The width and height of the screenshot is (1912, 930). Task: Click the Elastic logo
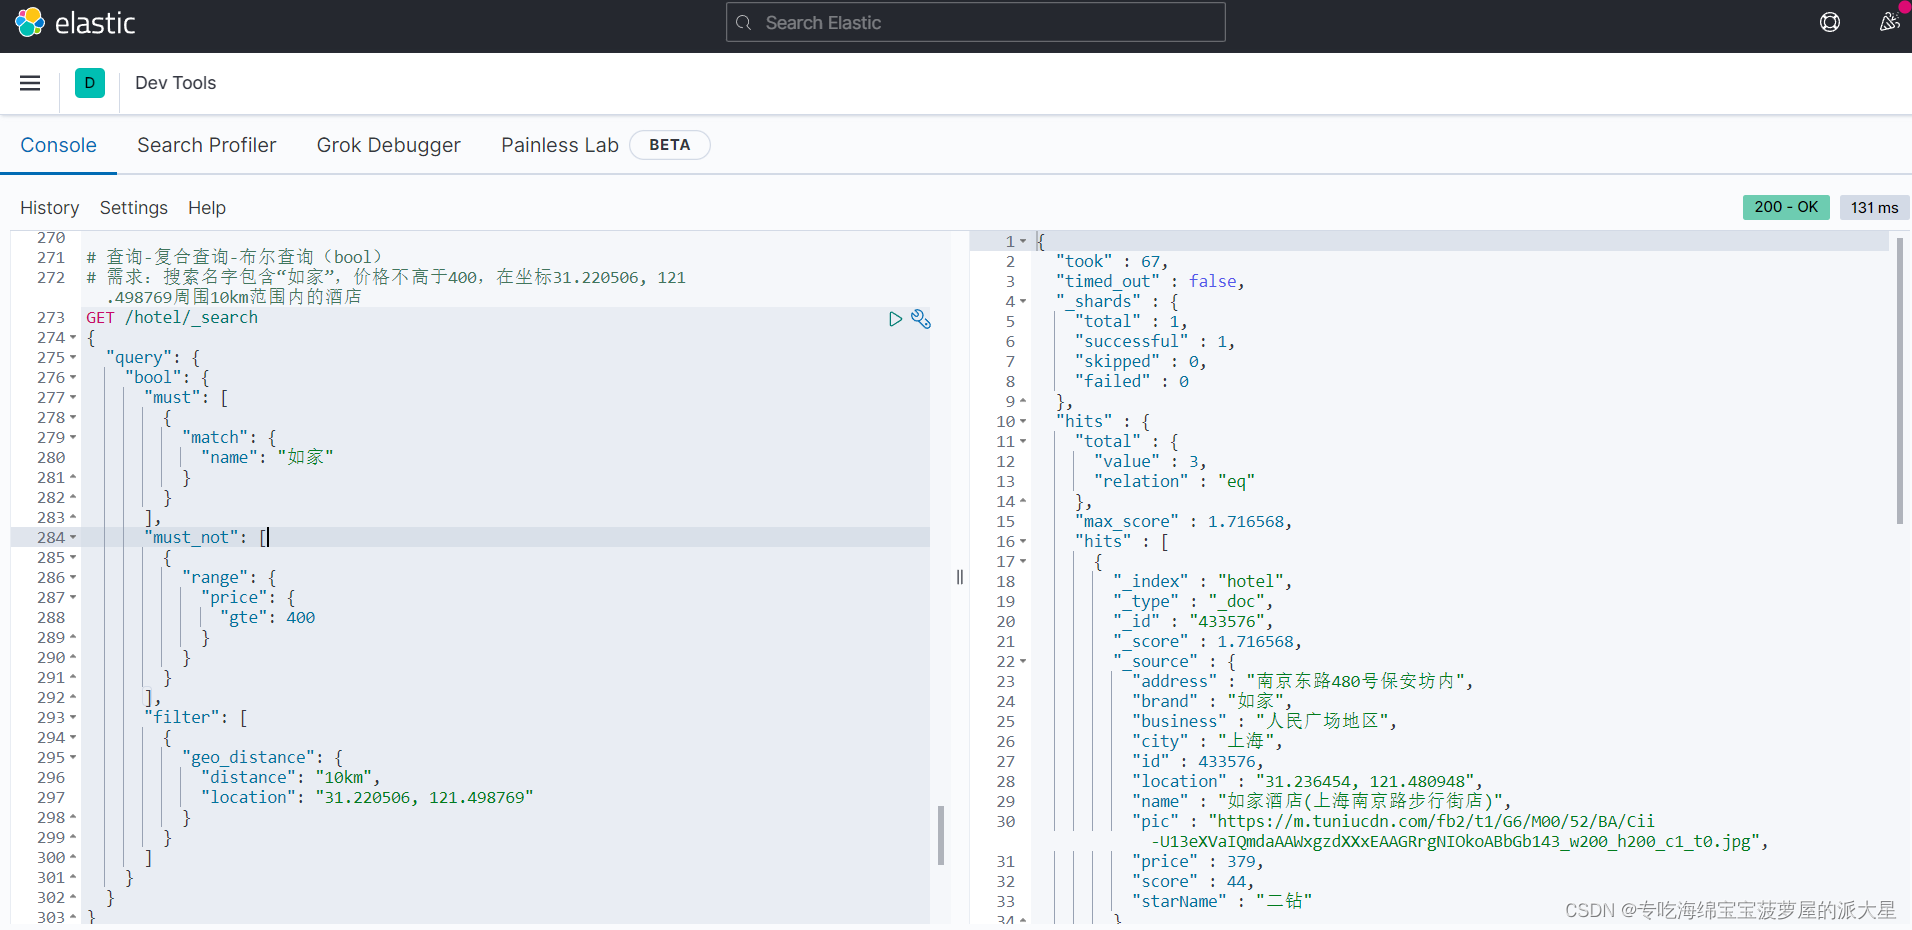pyautogui.click(x=75, y=22)
